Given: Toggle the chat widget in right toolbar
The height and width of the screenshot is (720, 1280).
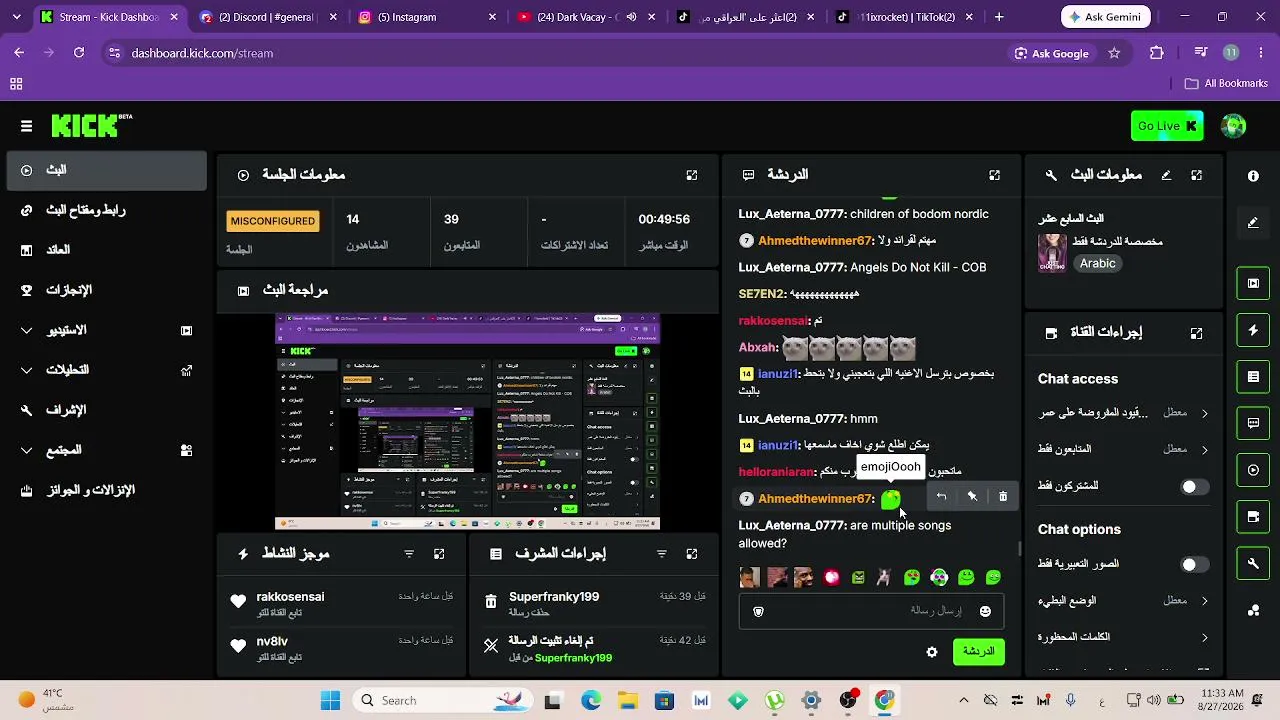Looking at the screenshot, I should pyautogui.click(x=1254, y=423).
